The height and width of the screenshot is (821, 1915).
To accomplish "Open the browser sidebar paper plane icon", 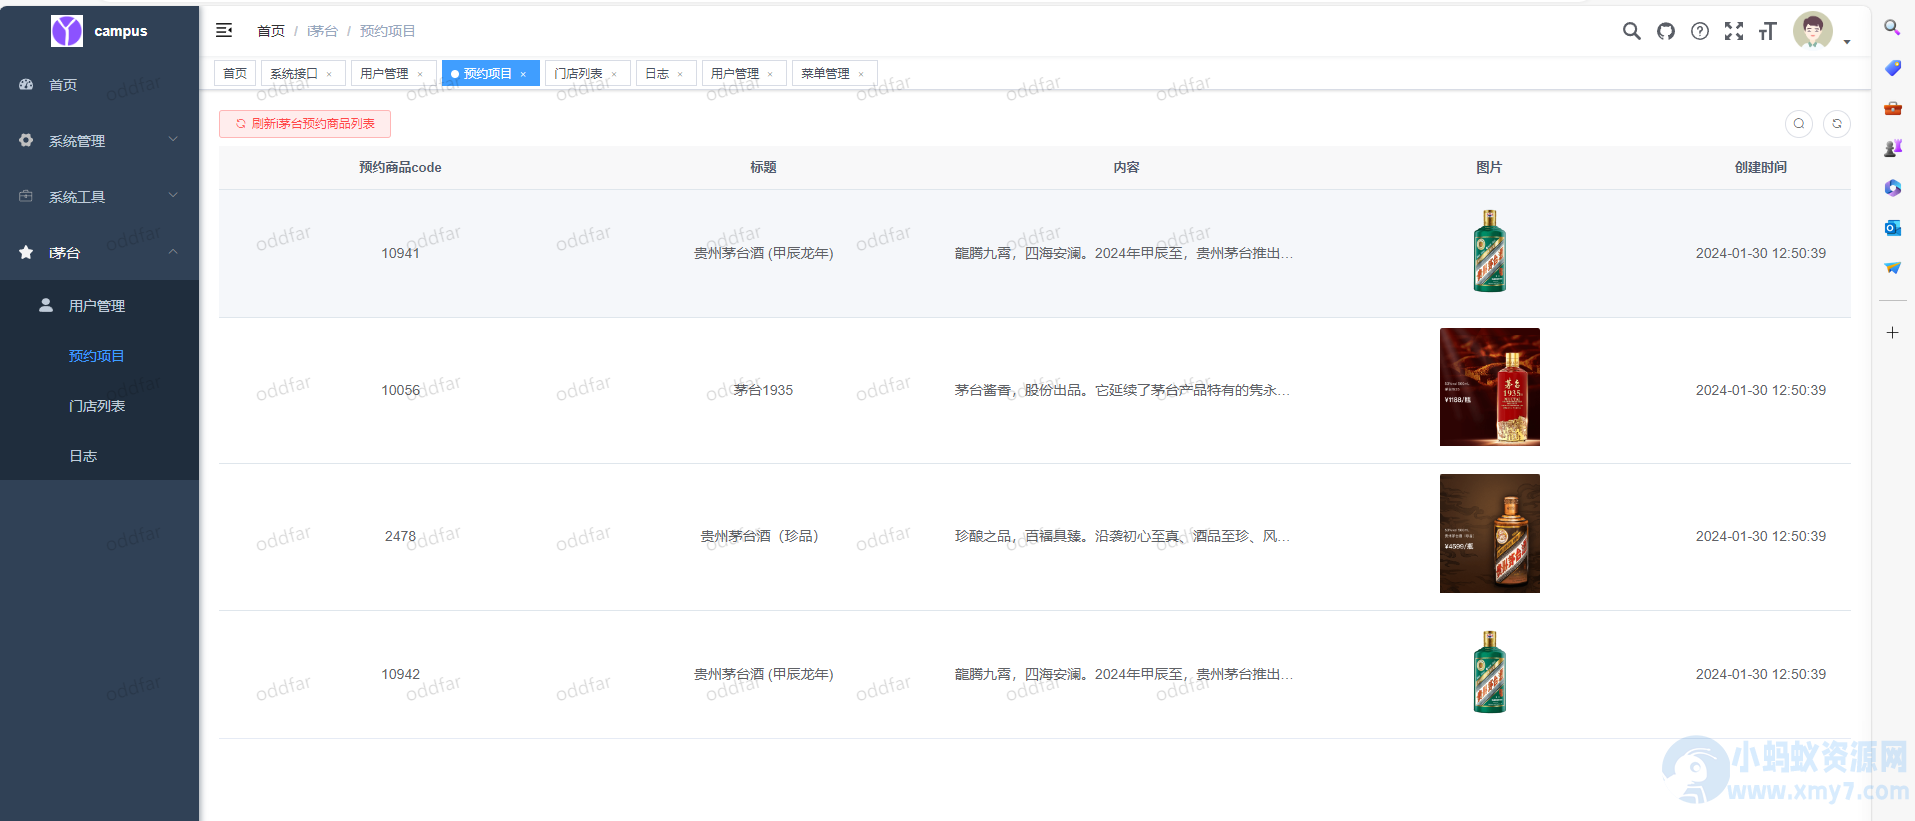I will pos(1892,268).
